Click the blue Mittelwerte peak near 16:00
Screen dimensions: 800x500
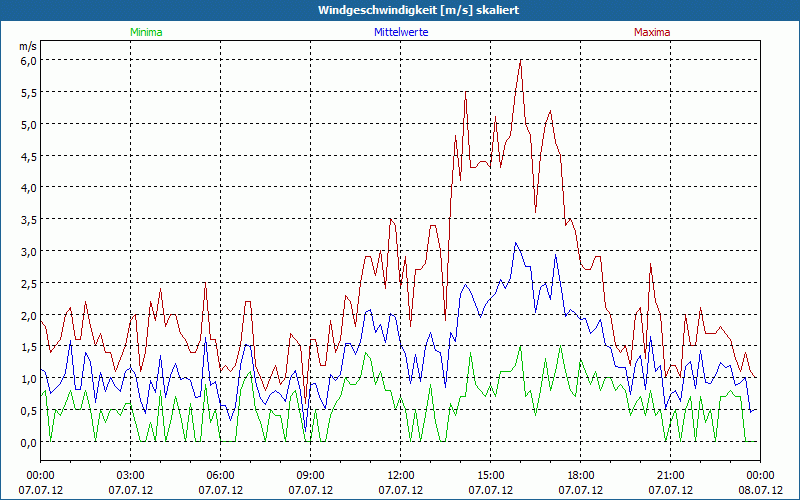516,243
